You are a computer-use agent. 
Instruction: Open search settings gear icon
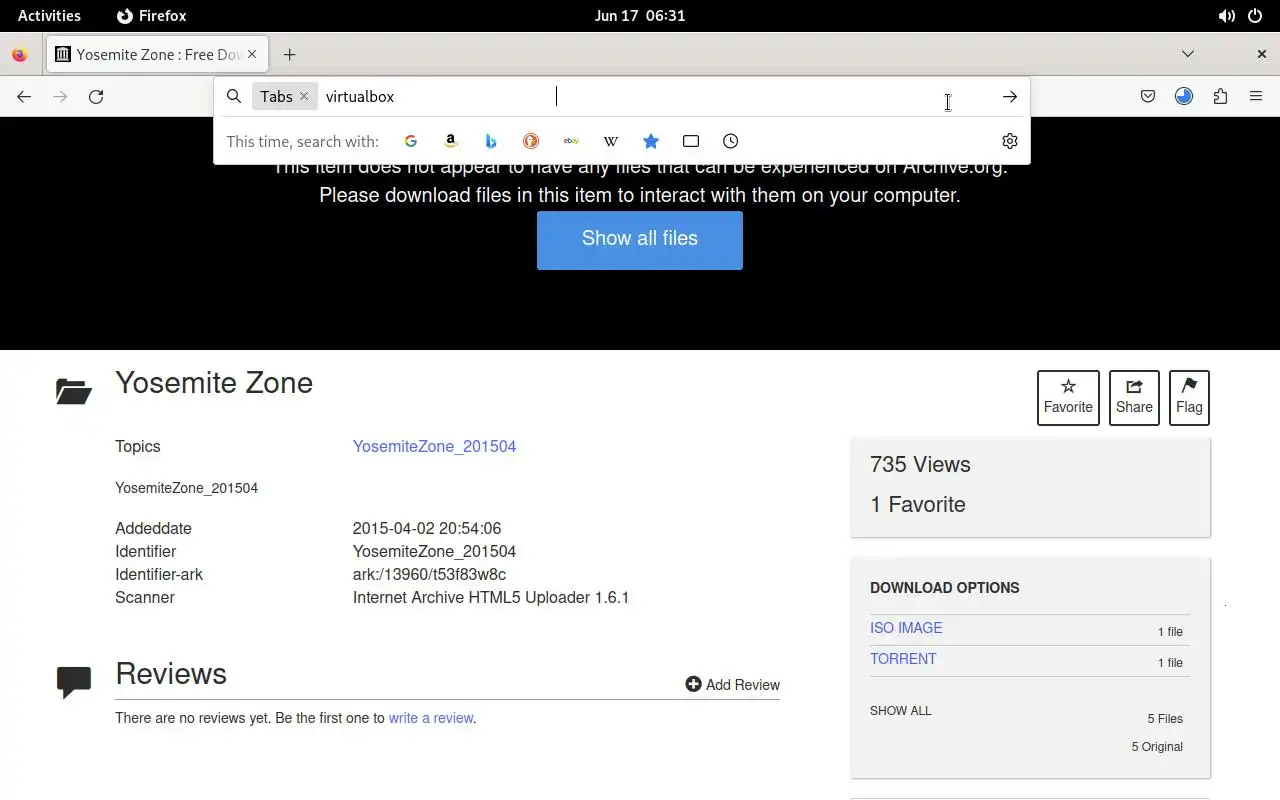[x=1010, y=141]
